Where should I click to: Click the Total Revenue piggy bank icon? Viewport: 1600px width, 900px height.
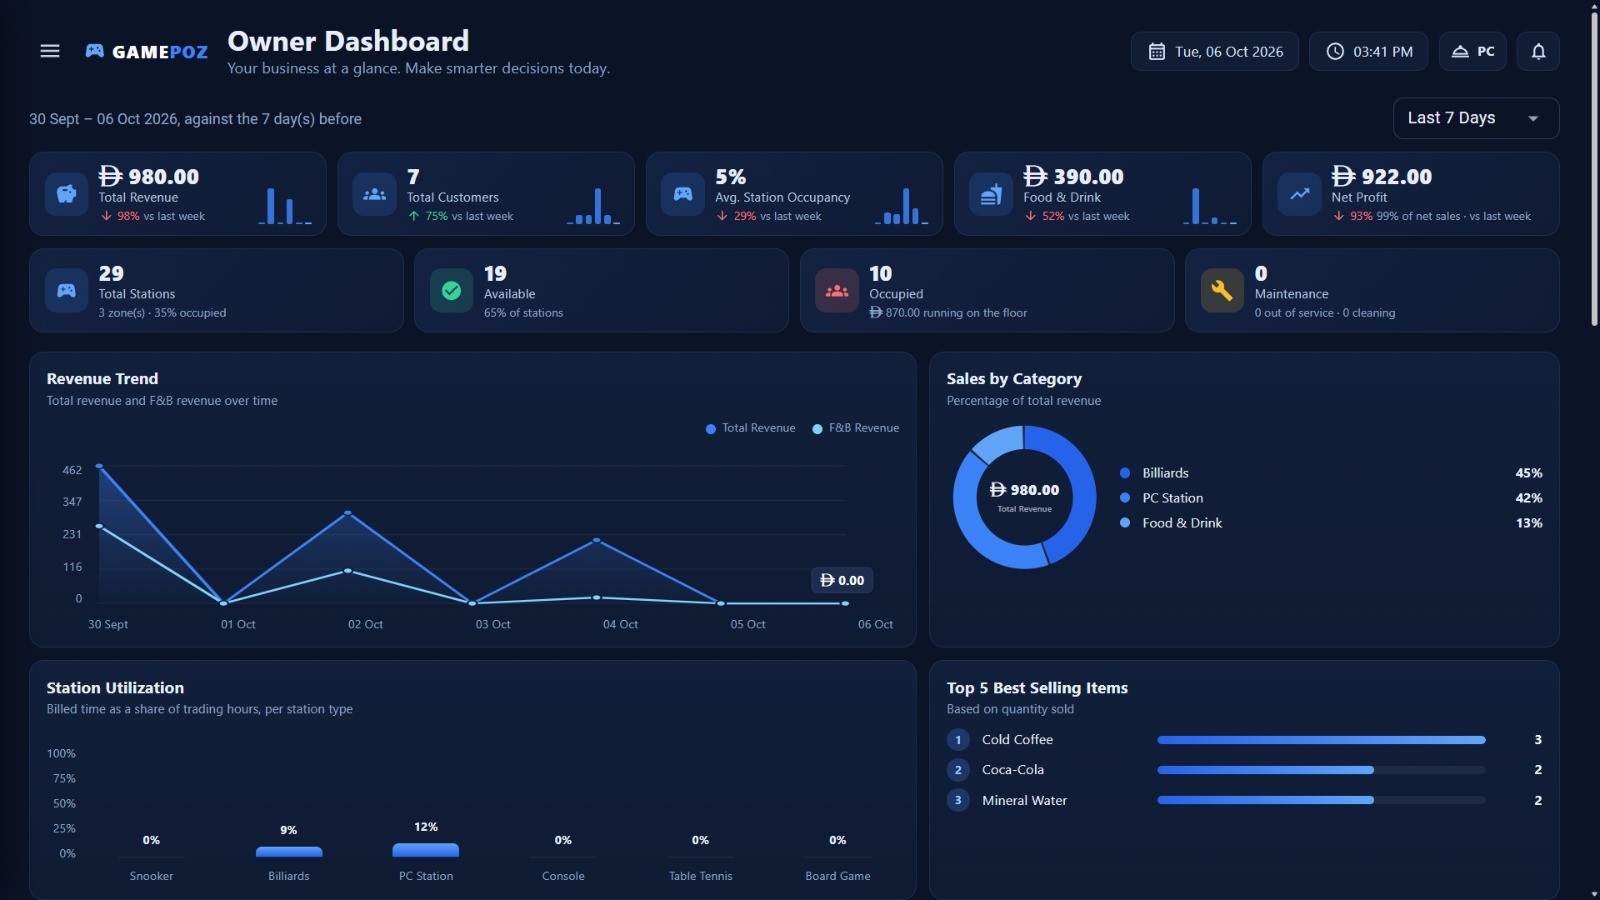tap(67, 194)
